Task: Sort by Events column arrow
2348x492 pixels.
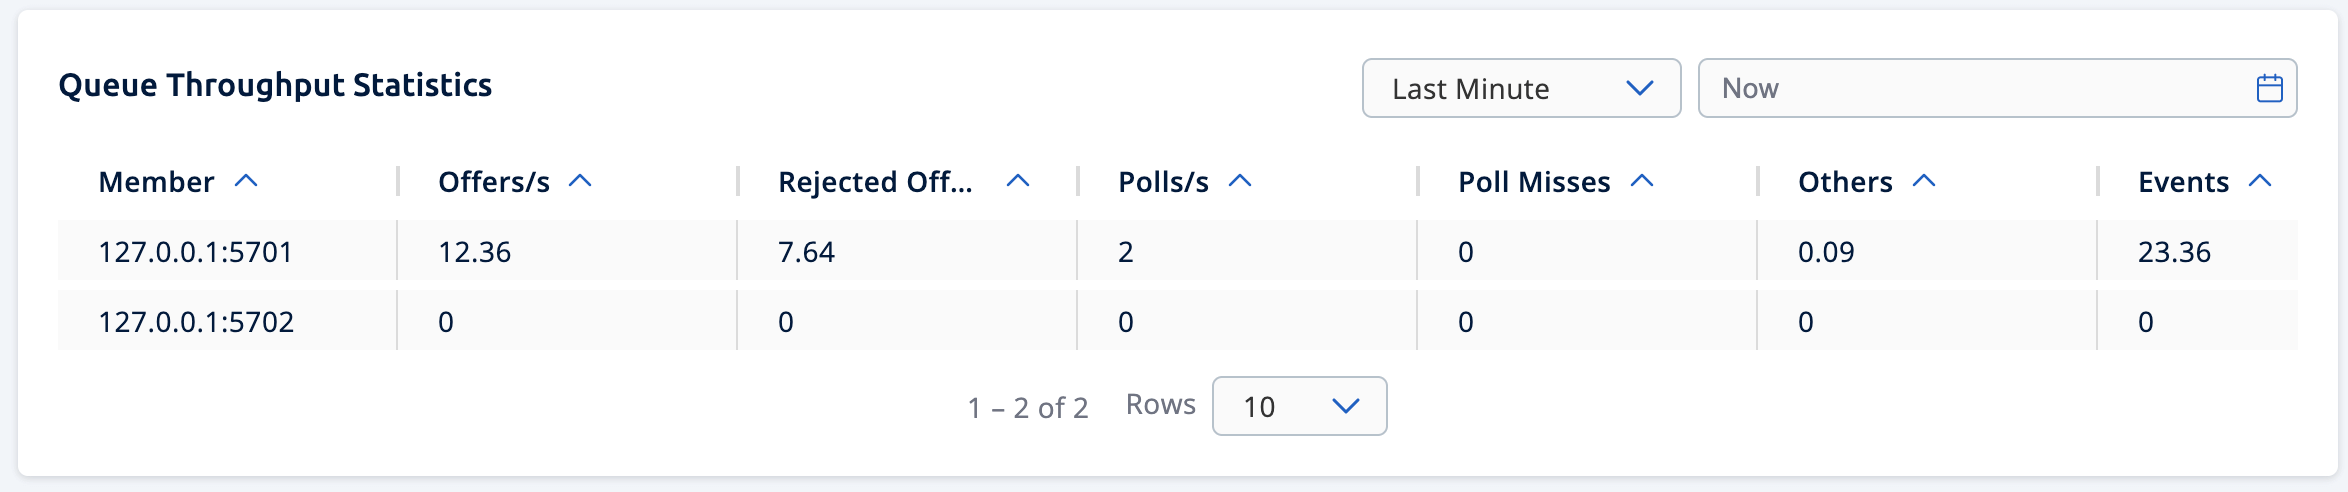Action: [2260, 181]
